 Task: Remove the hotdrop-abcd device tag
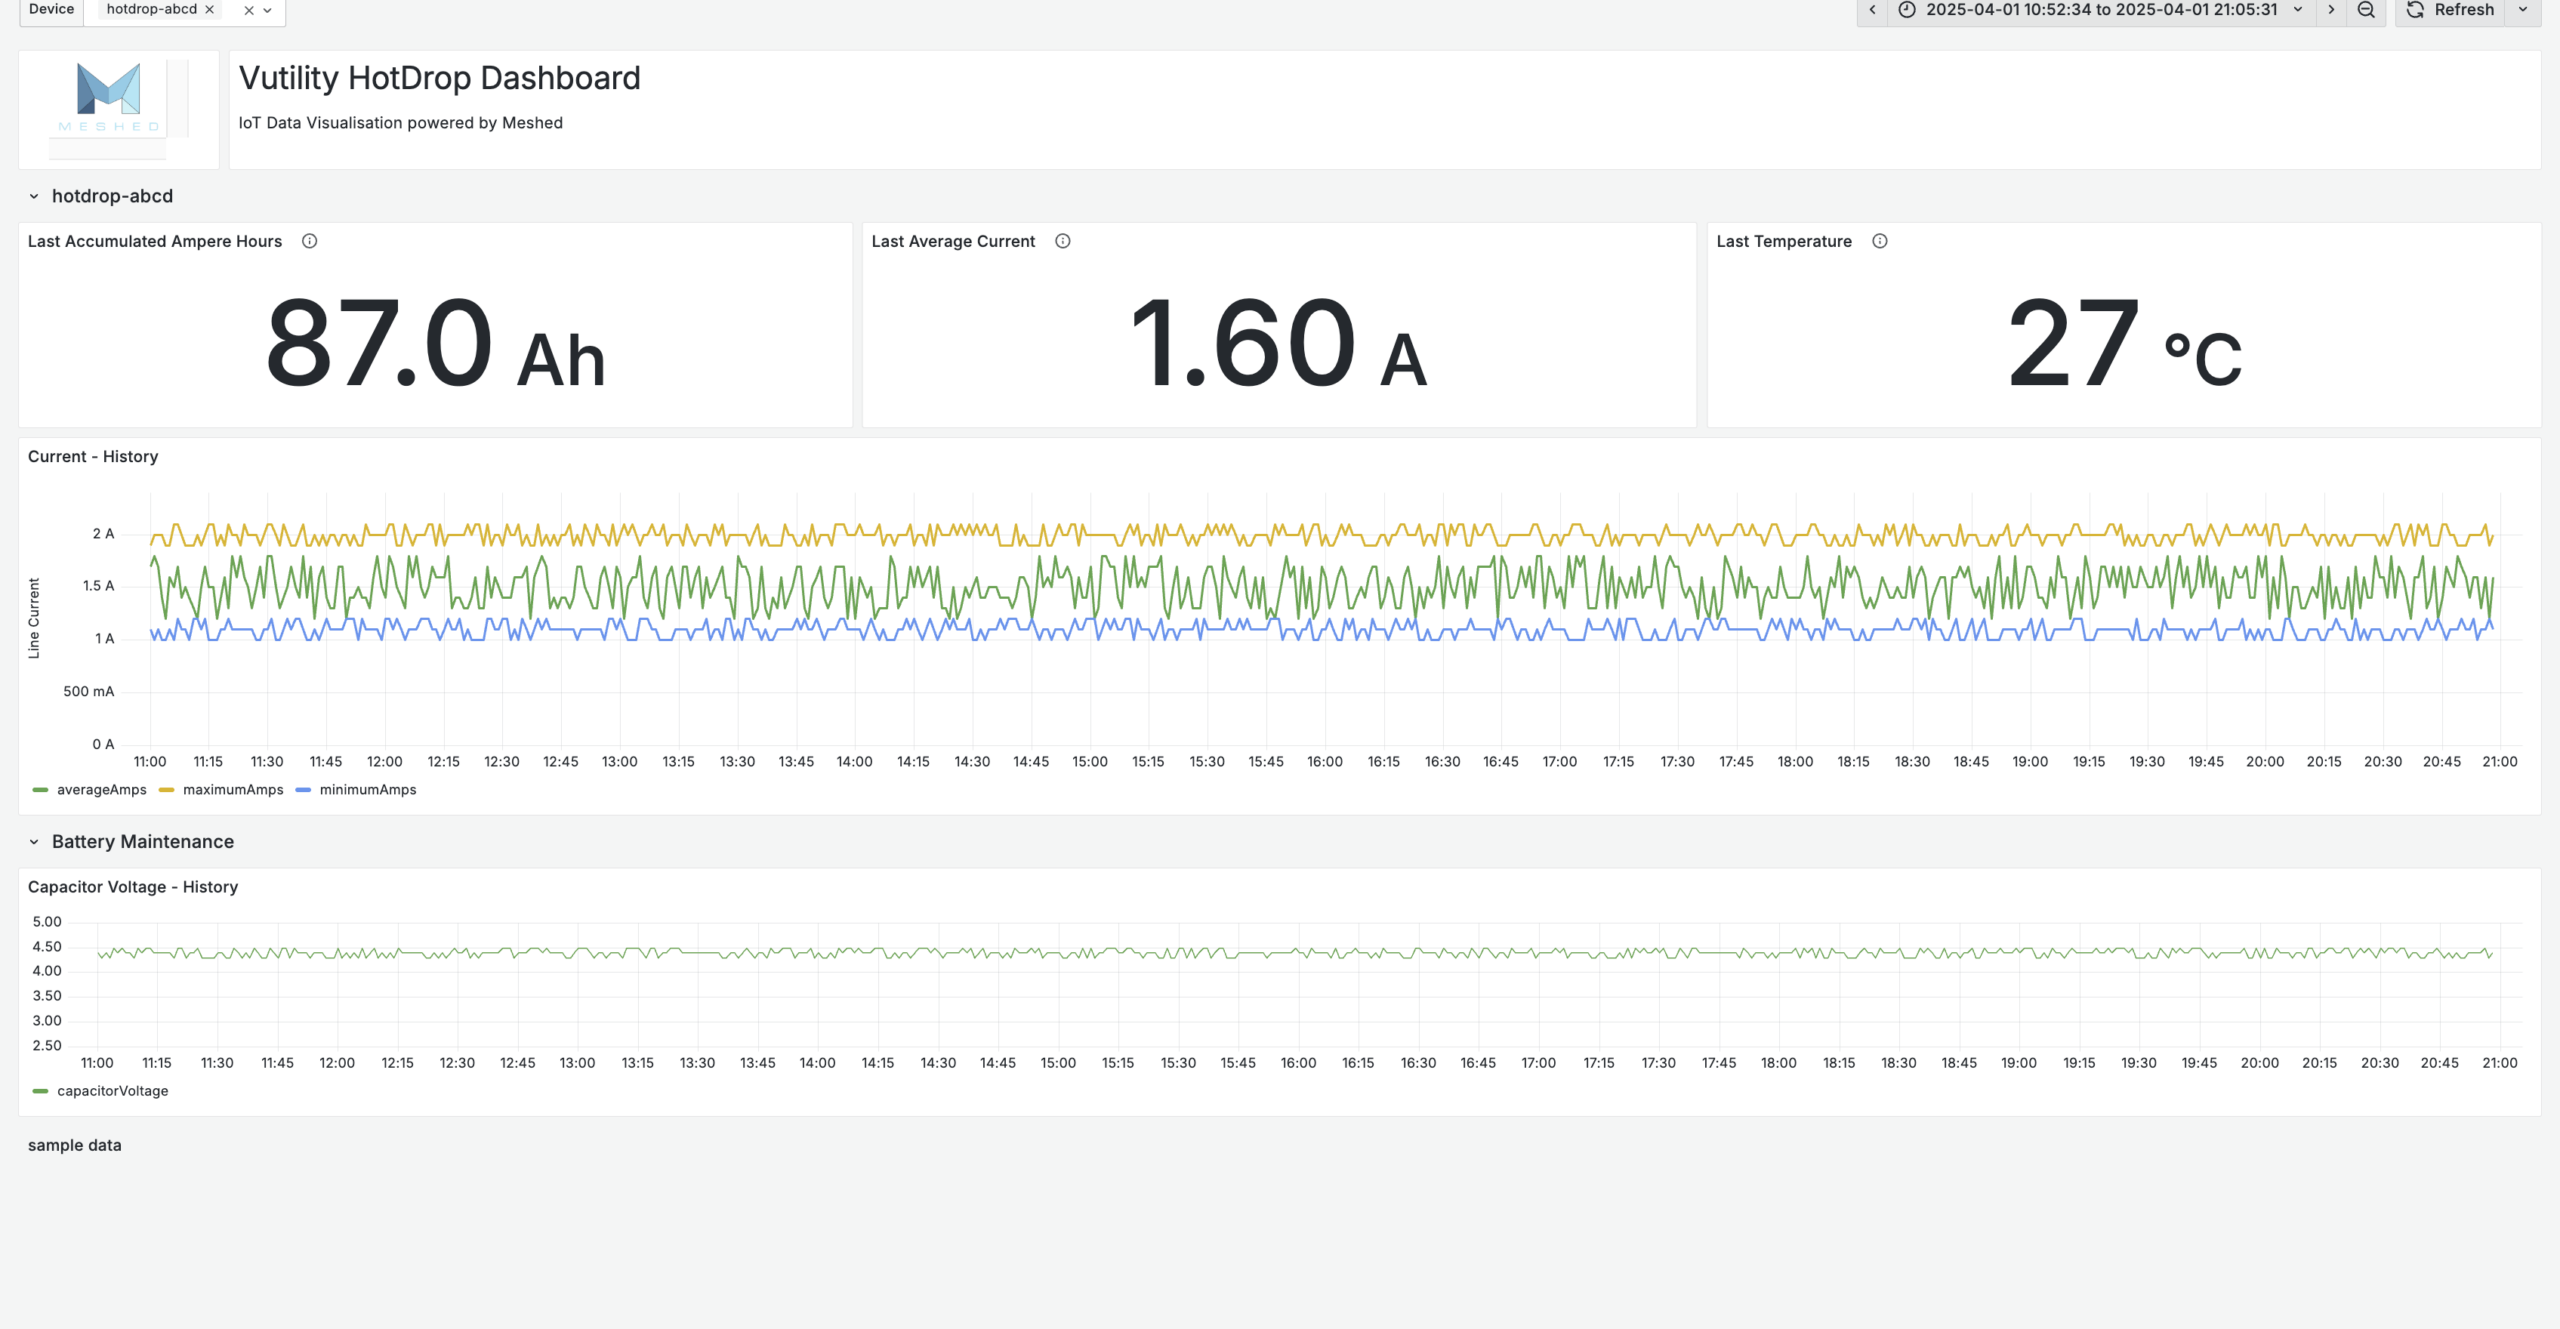(209, 9)
